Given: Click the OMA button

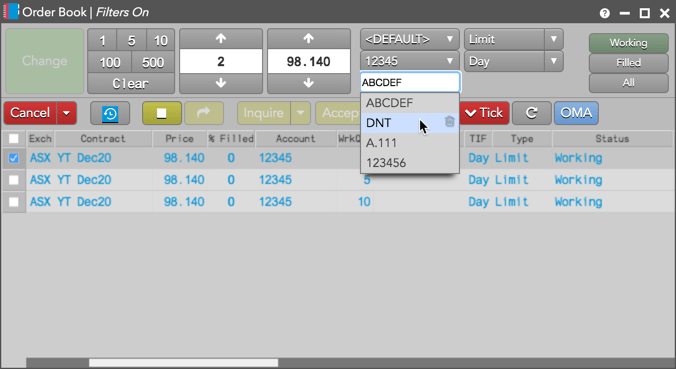Looking at the screenshot, I should point(576,113).
